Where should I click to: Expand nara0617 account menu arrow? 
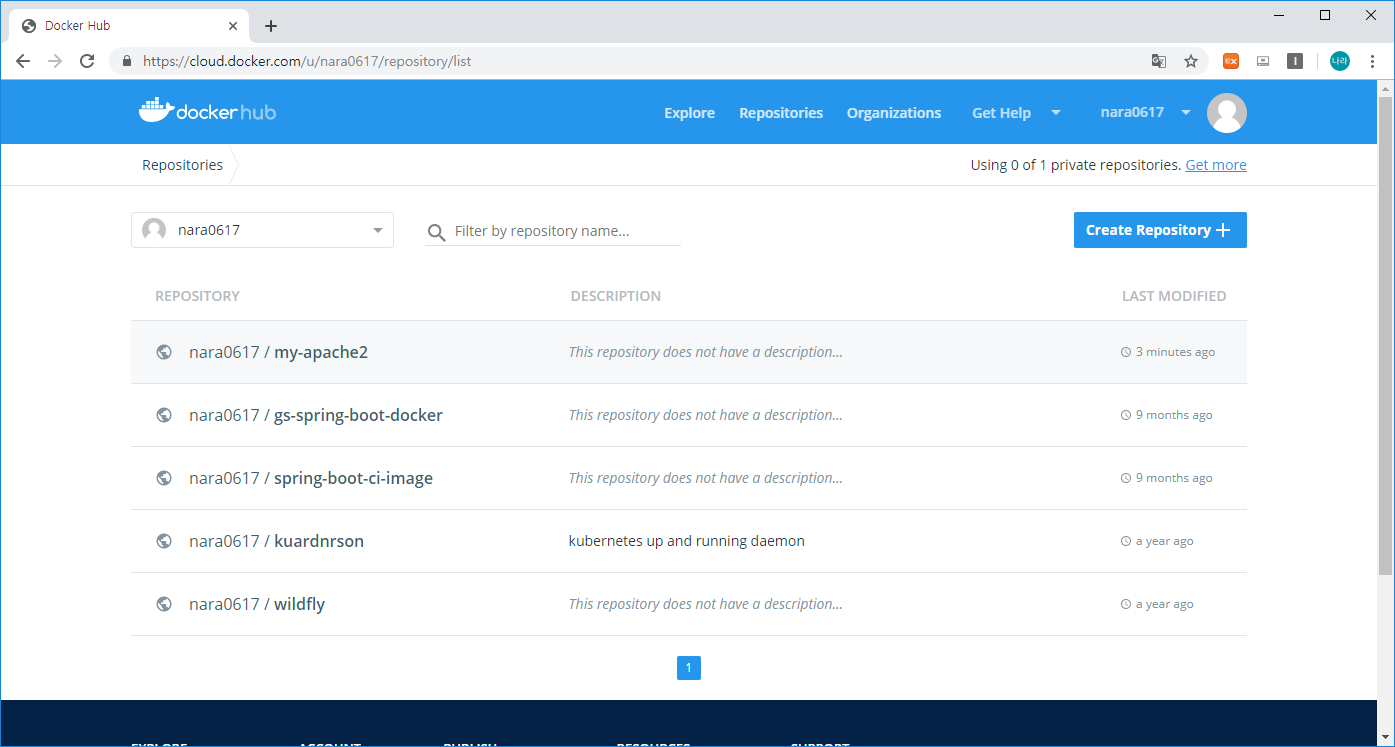1186,113
